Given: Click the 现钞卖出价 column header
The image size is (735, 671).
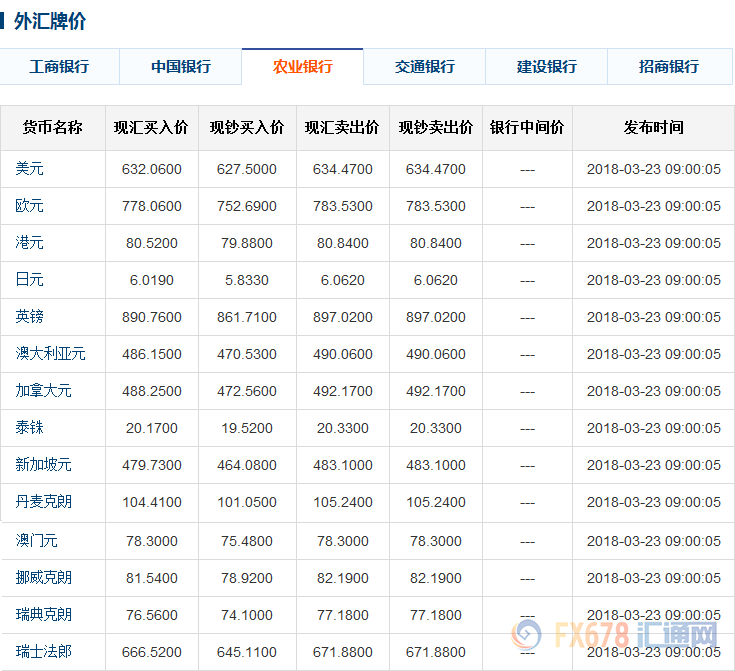Looking at the screenshot, I should (436, 128).
